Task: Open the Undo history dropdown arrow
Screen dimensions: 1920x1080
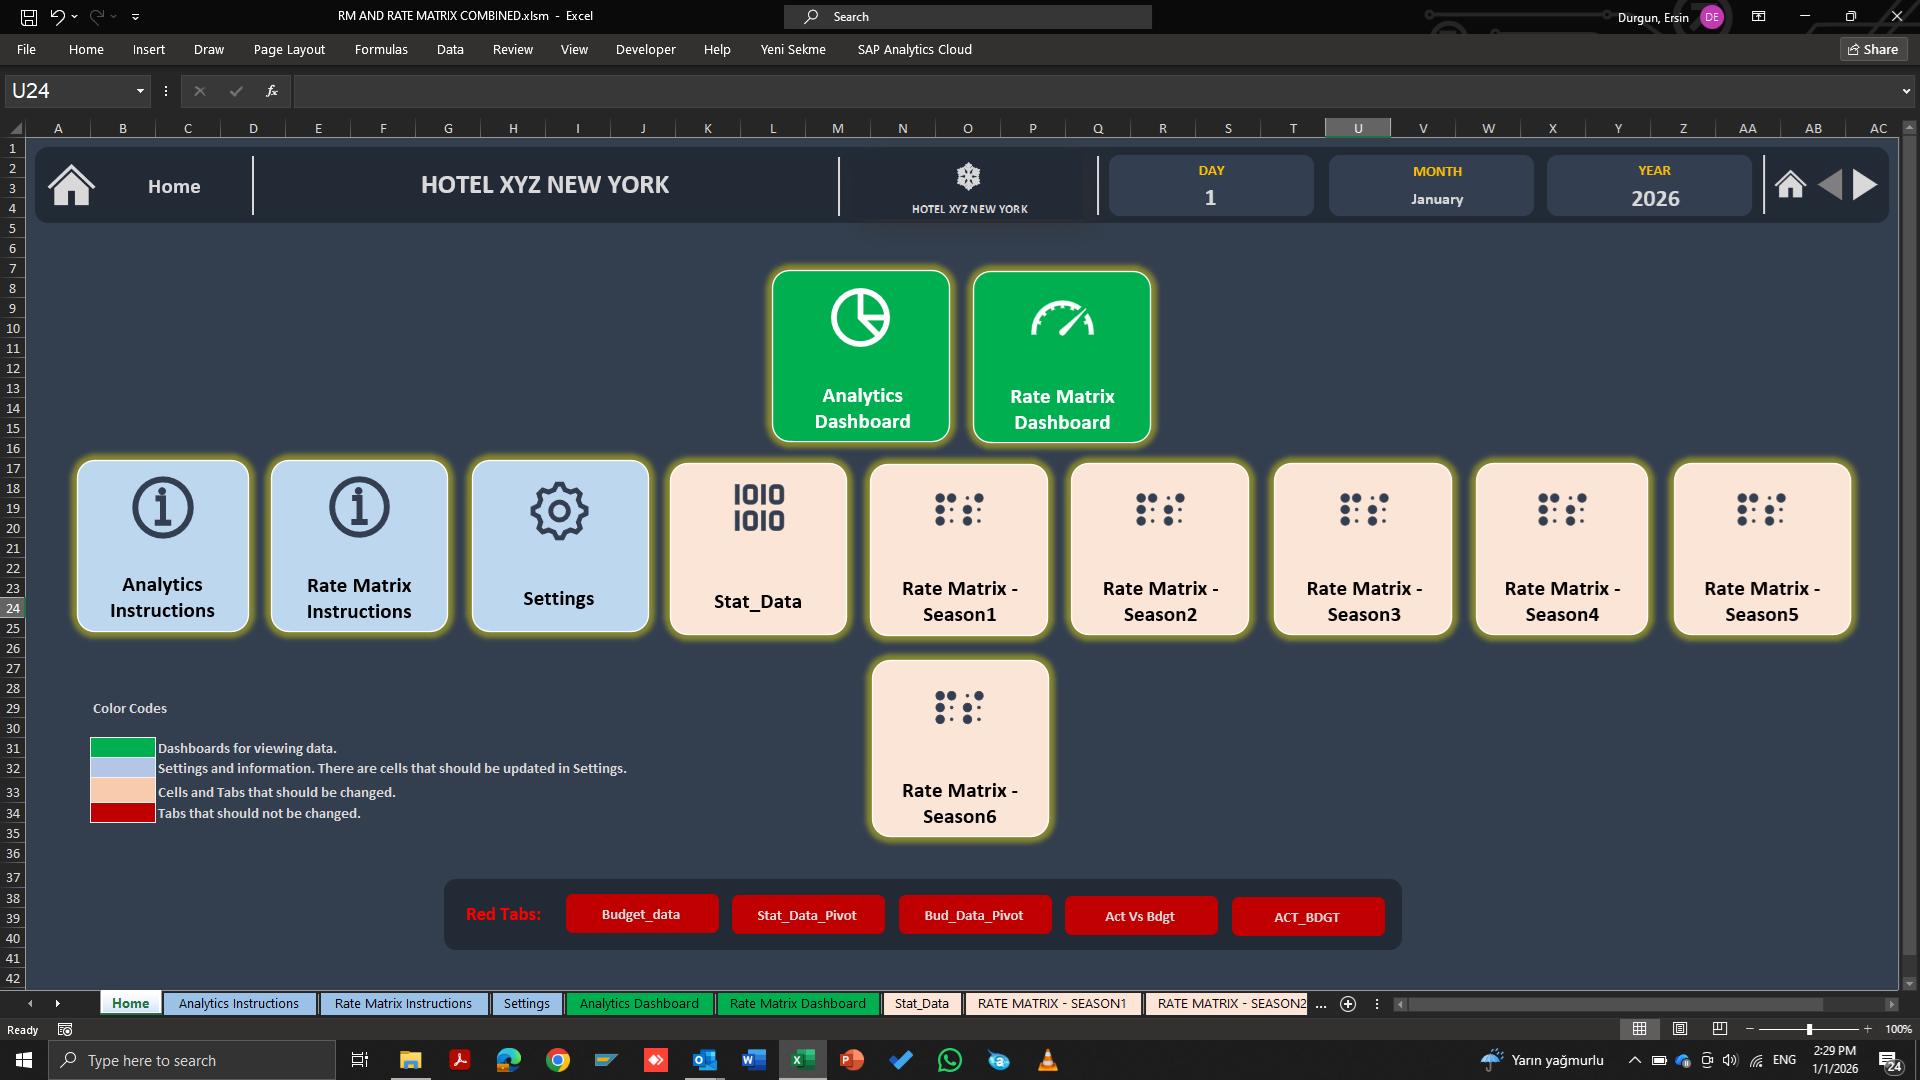Action: point(75,17)
